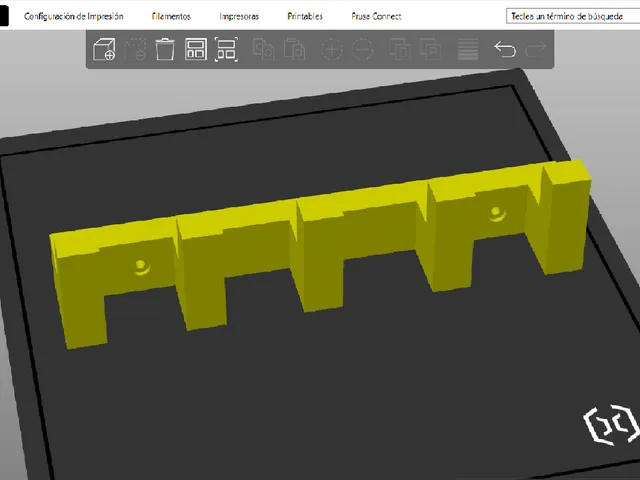Click the Add instance plus icon
The width and height of the screenshot is (640, 480).
[331, 49]
